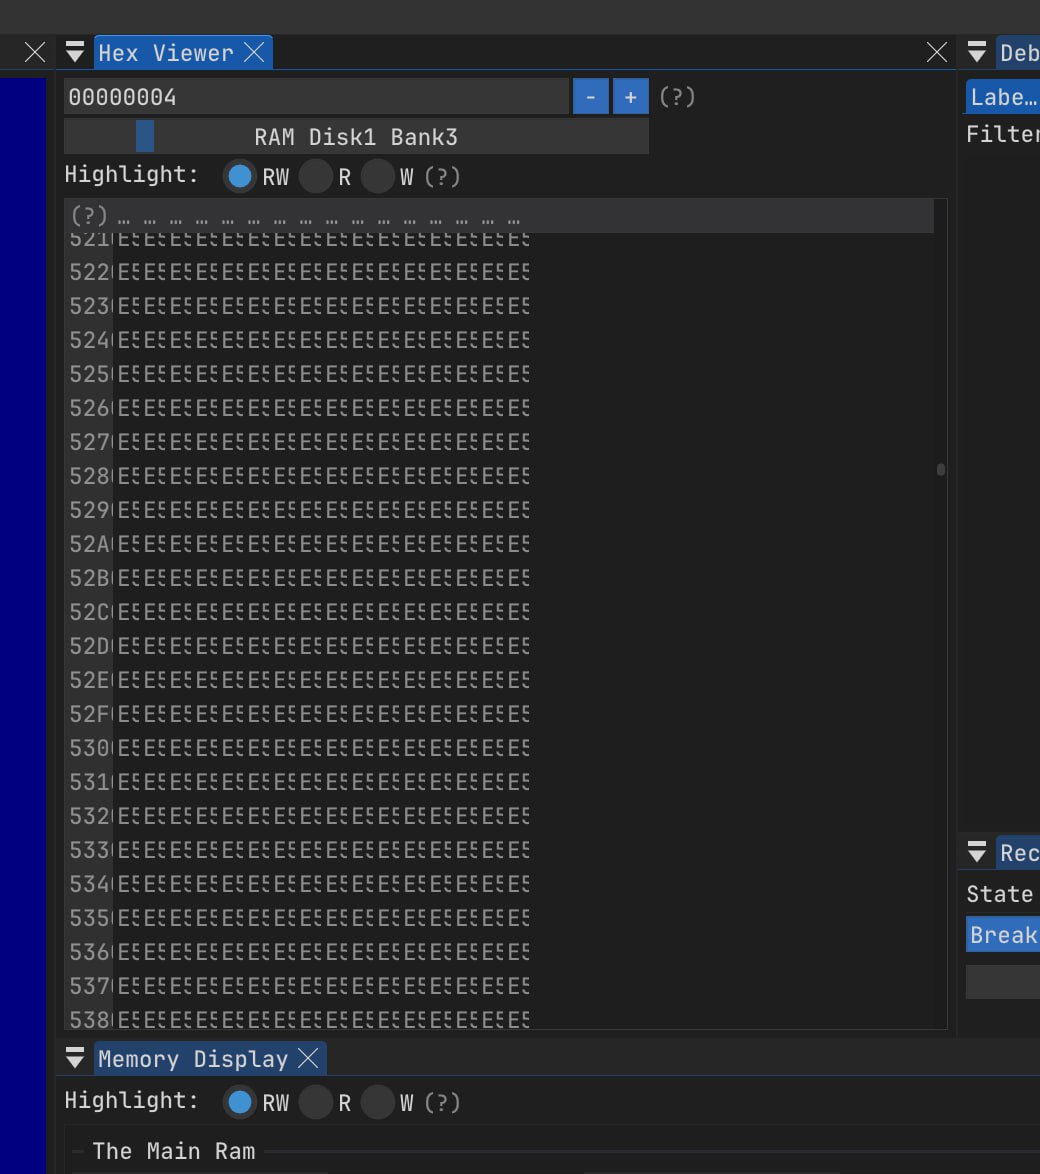The width and height of the screenshot is (1040, 1174).
Task: Select the Hex Viewer tab
Action: tap(165, 53)
